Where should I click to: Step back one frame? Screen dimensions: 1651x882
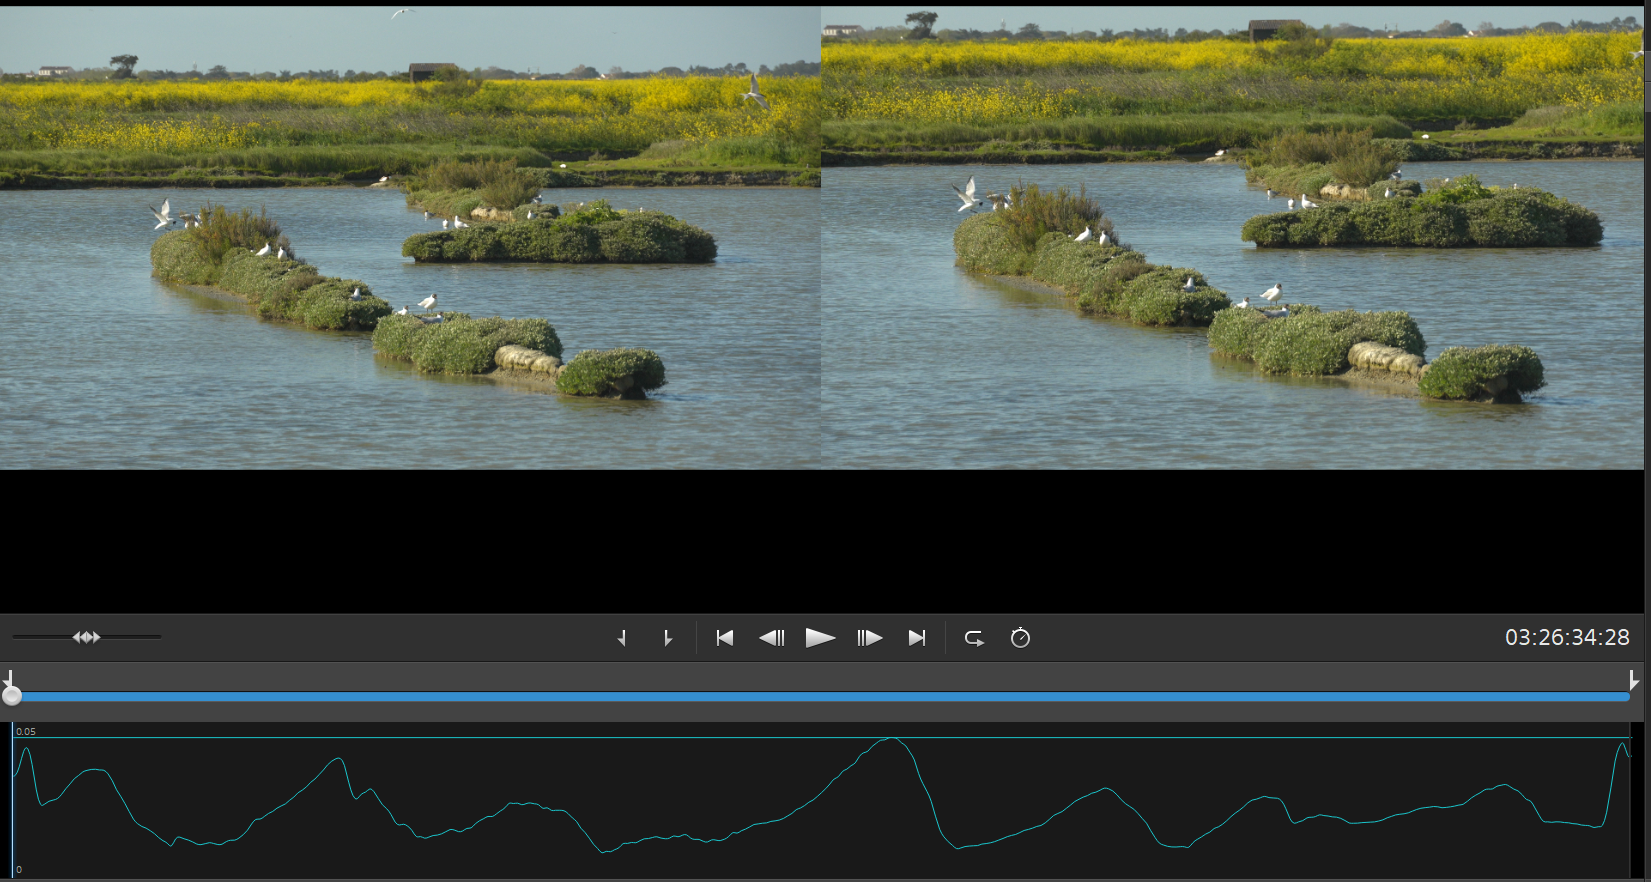click(772, 638)
